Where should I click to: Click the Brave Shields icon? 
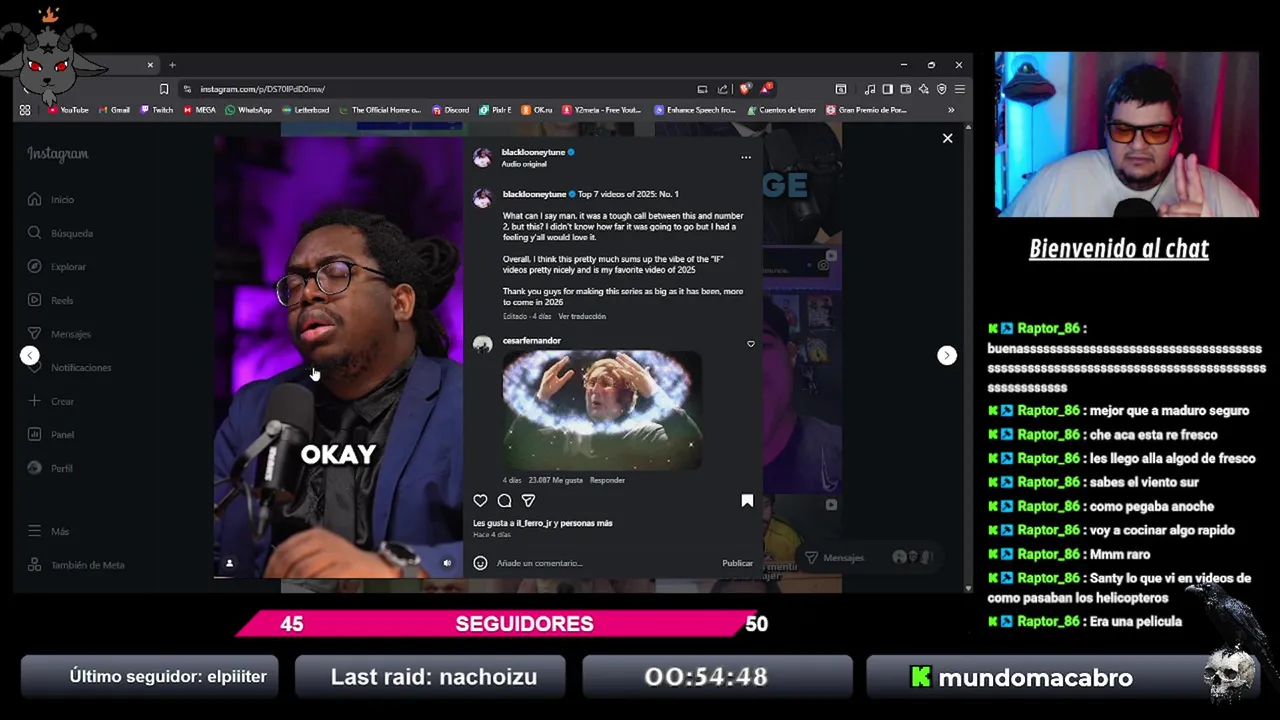tap(745, 89)
